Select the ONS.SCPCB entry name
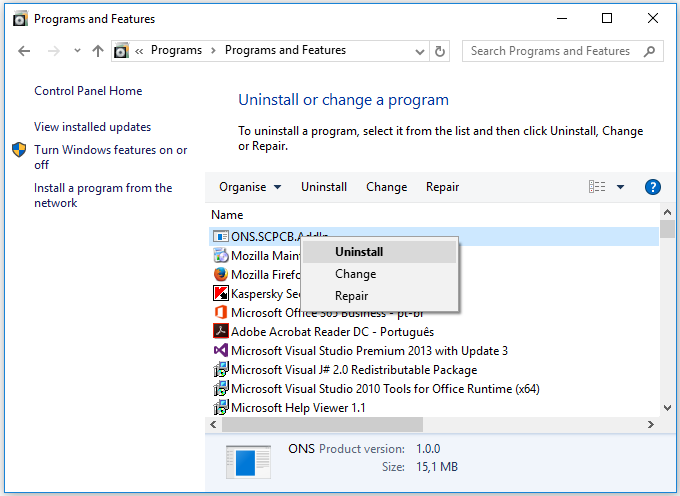Viewport: 680px width, 496px height. pos(266,237)
